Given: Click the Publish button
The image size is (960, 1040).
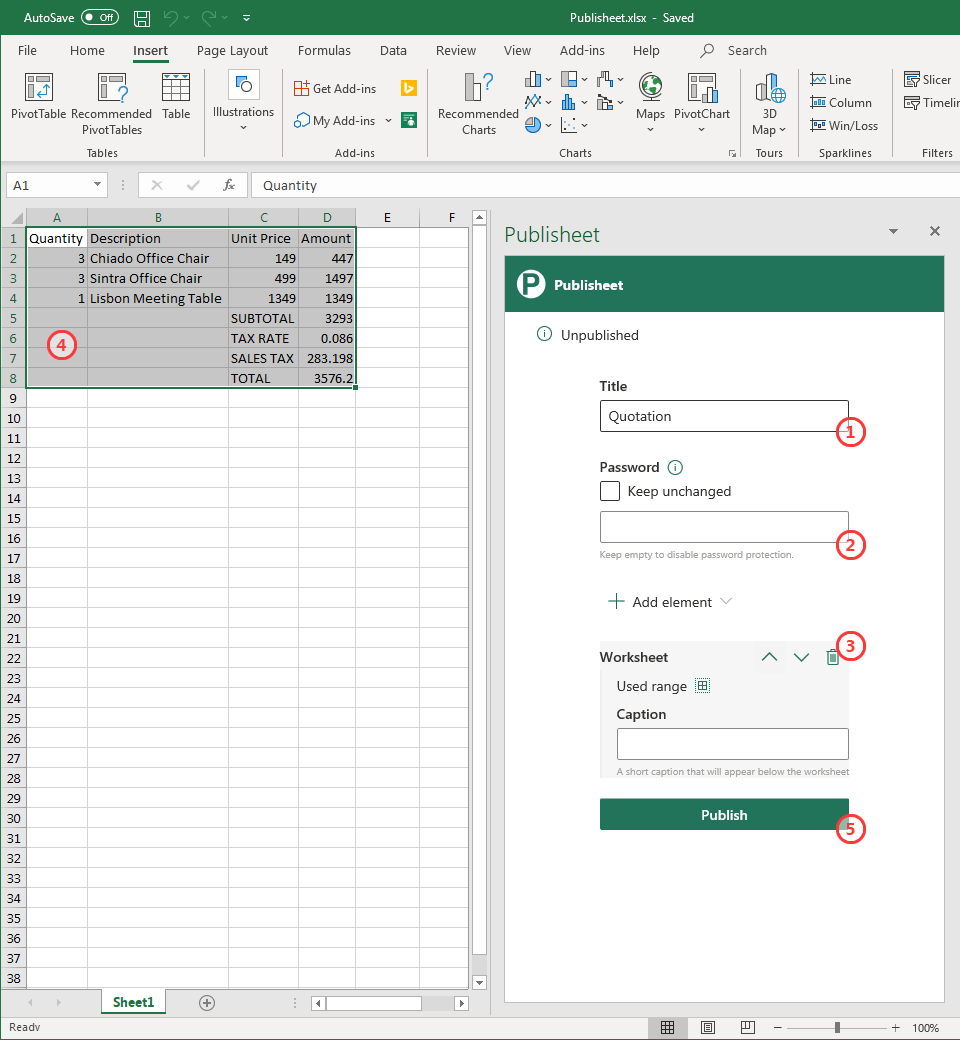Looking at the screenshot, I should pos(724,814).
